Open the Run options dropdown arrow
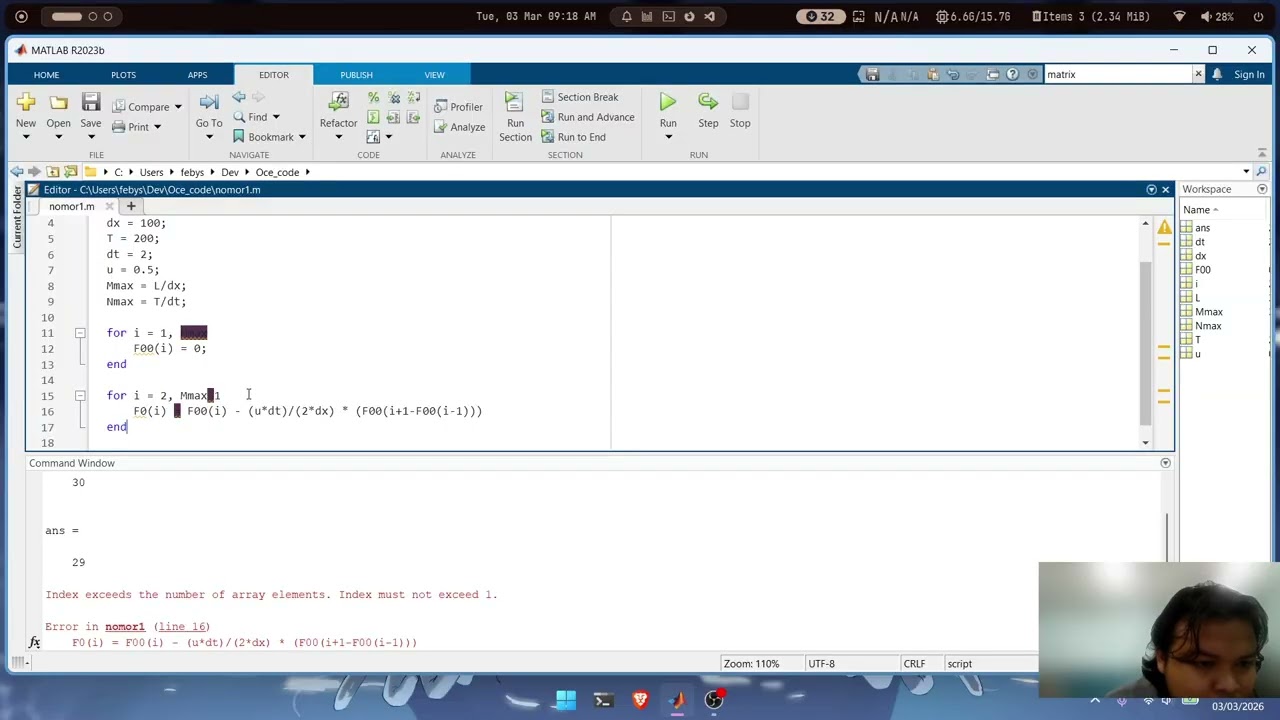 (x=668, y=137)
